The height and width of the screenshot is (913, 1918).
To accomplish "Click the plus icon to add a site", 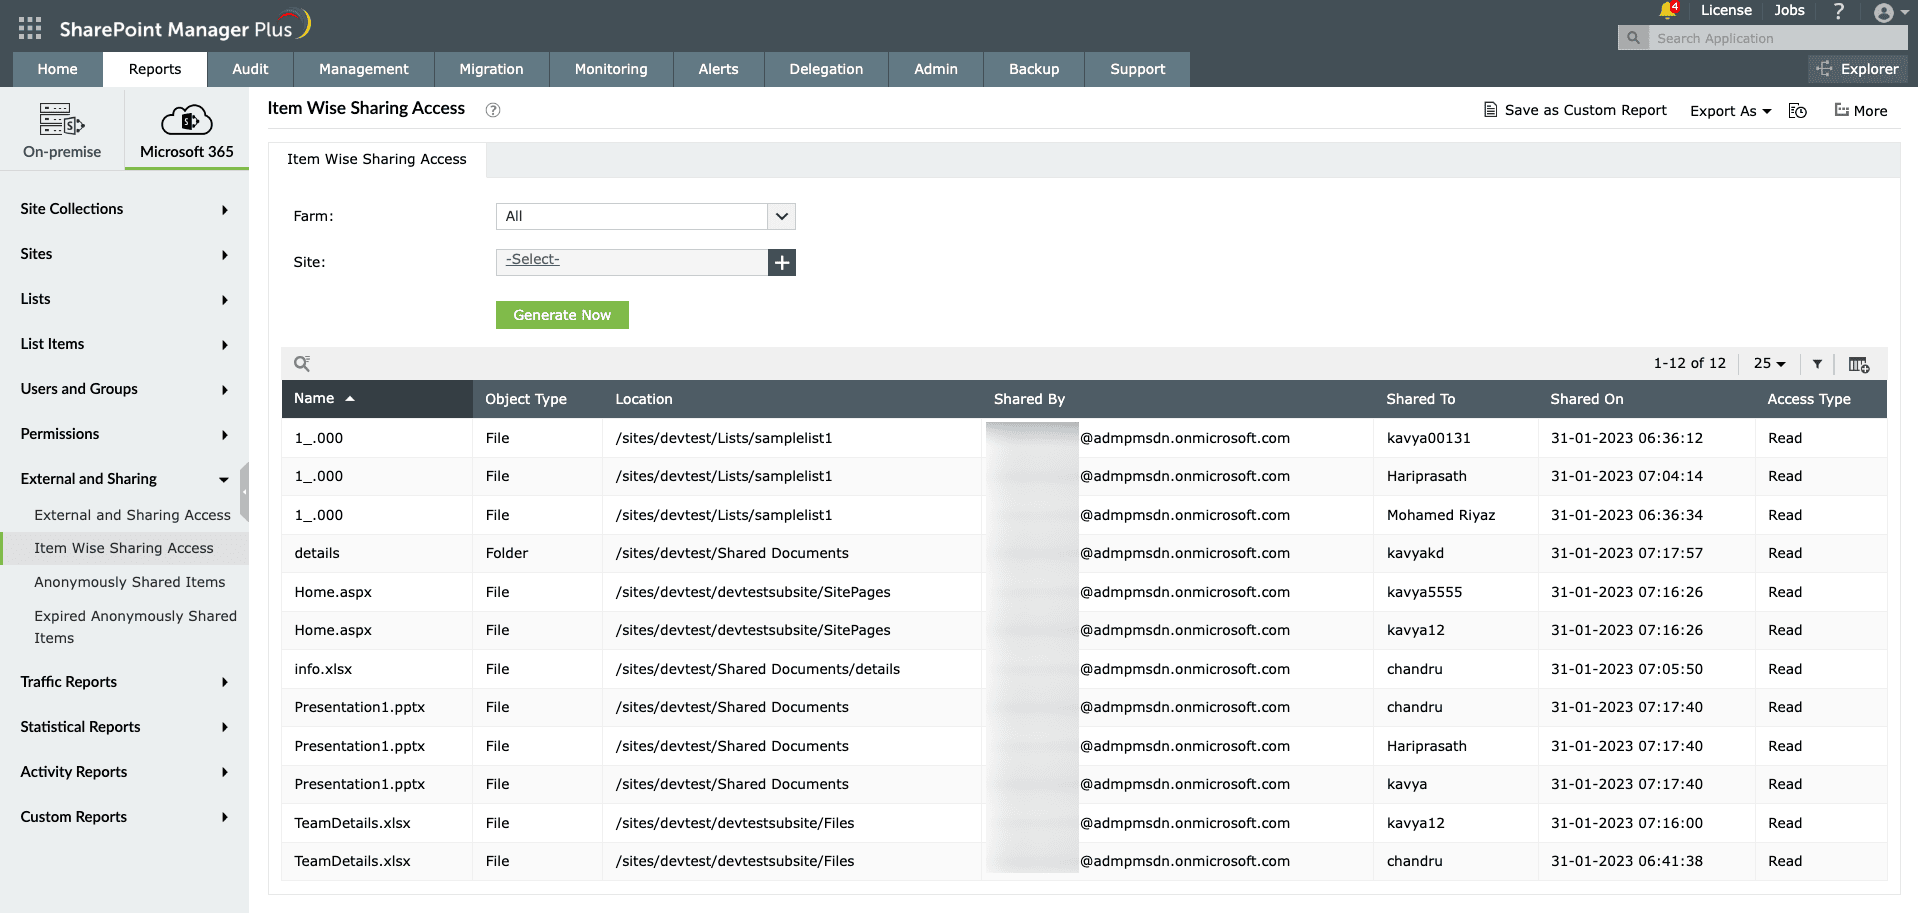I will pos(782,262).
